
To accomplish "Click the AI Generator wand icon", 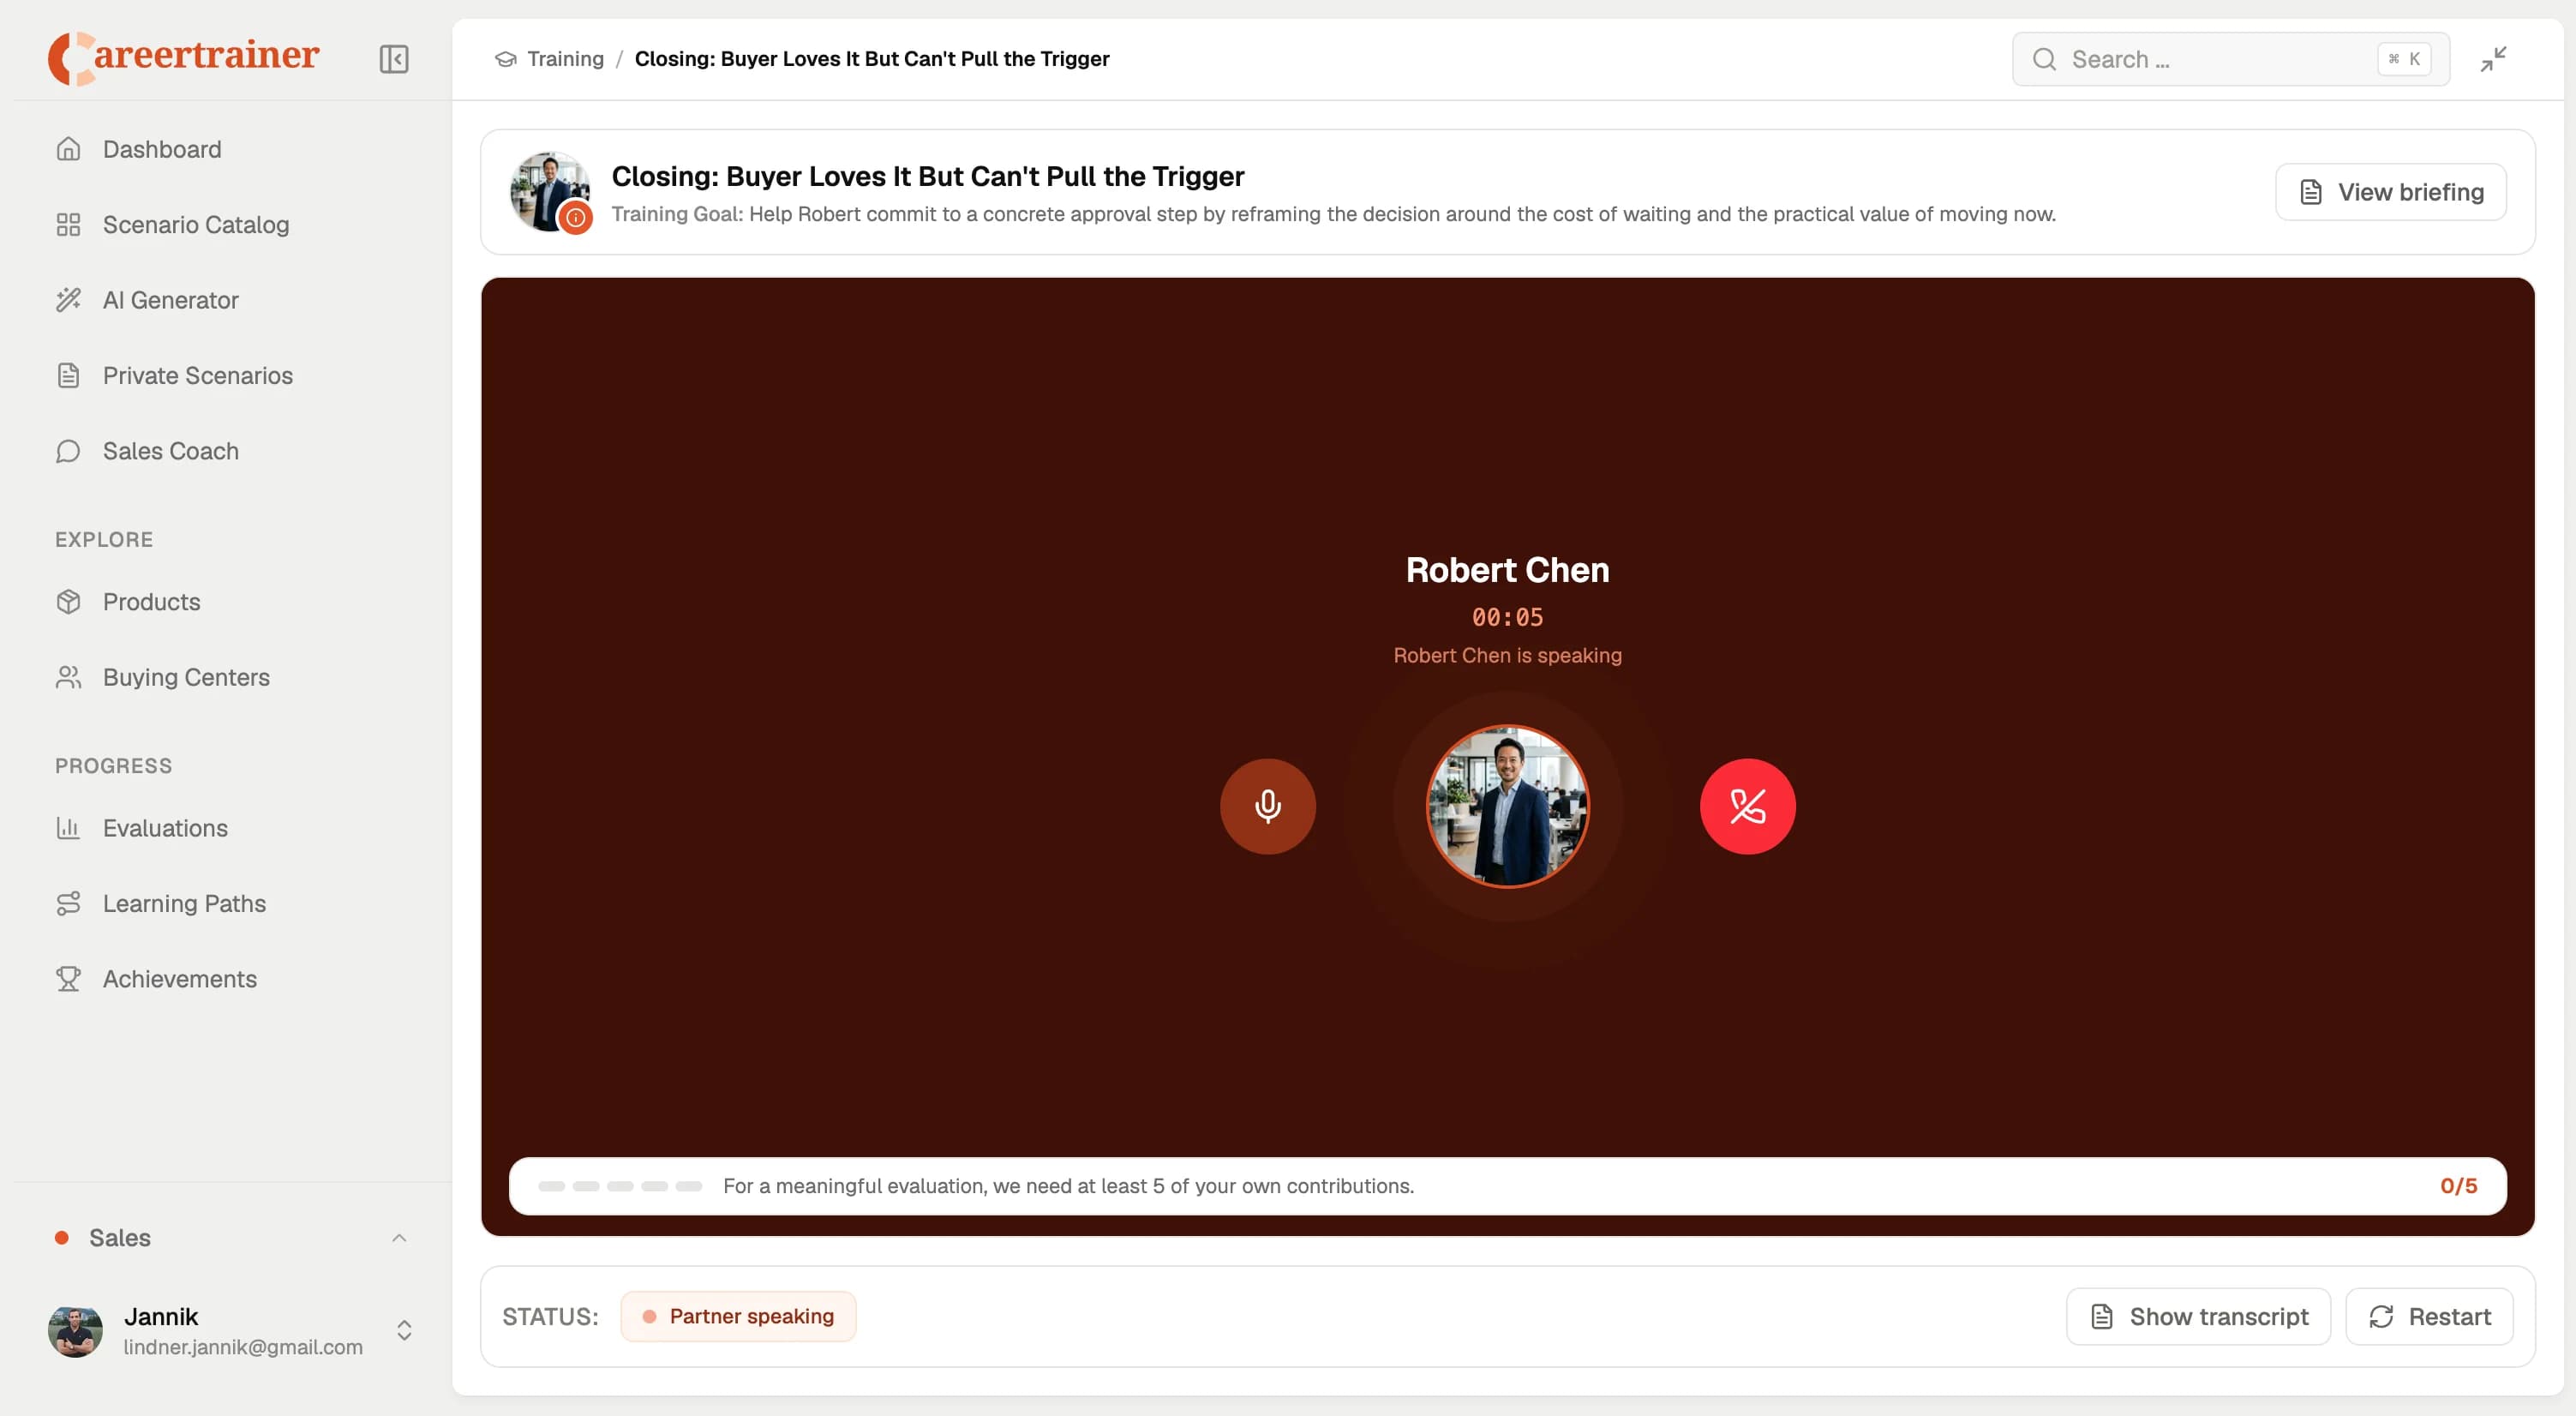I will (x=68, y=300).
